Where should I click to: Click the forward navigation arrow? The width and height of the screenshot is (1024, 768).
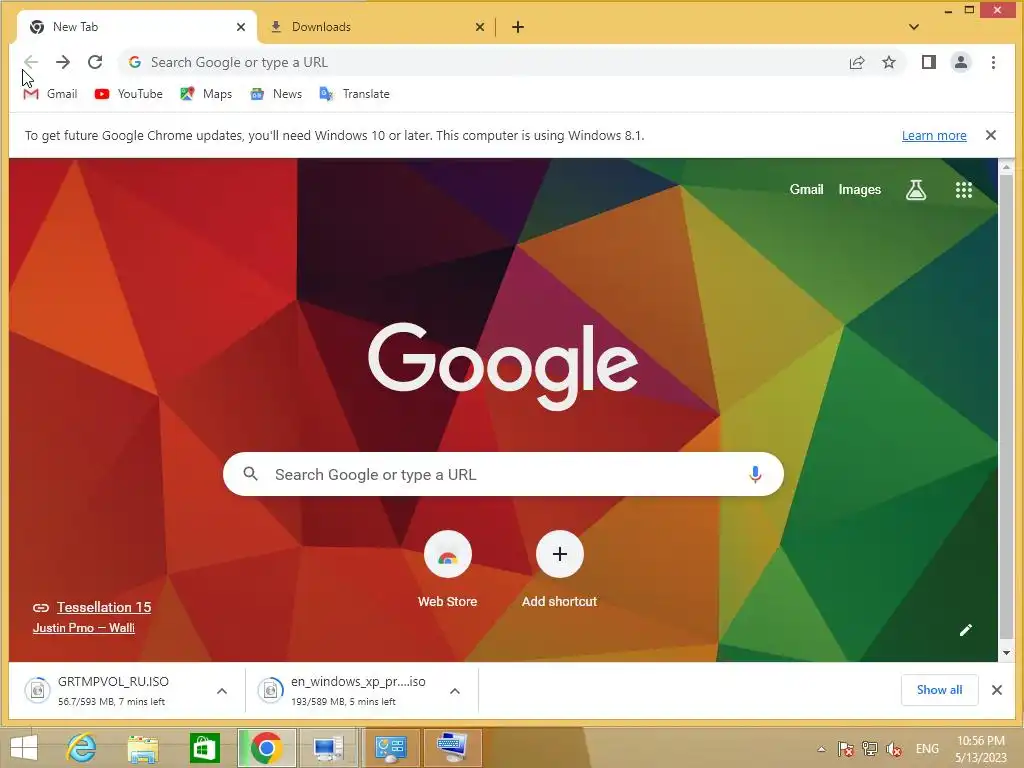point(63,62)
